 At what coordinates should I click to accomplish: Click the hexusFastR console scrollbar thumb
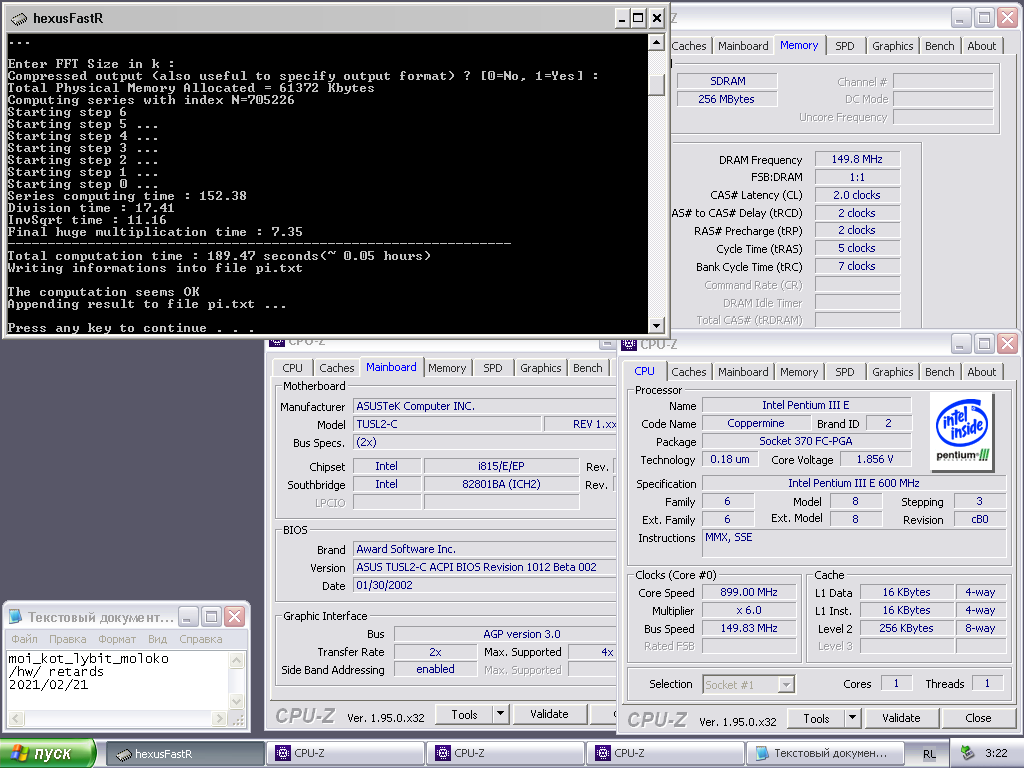click(656, 84)
